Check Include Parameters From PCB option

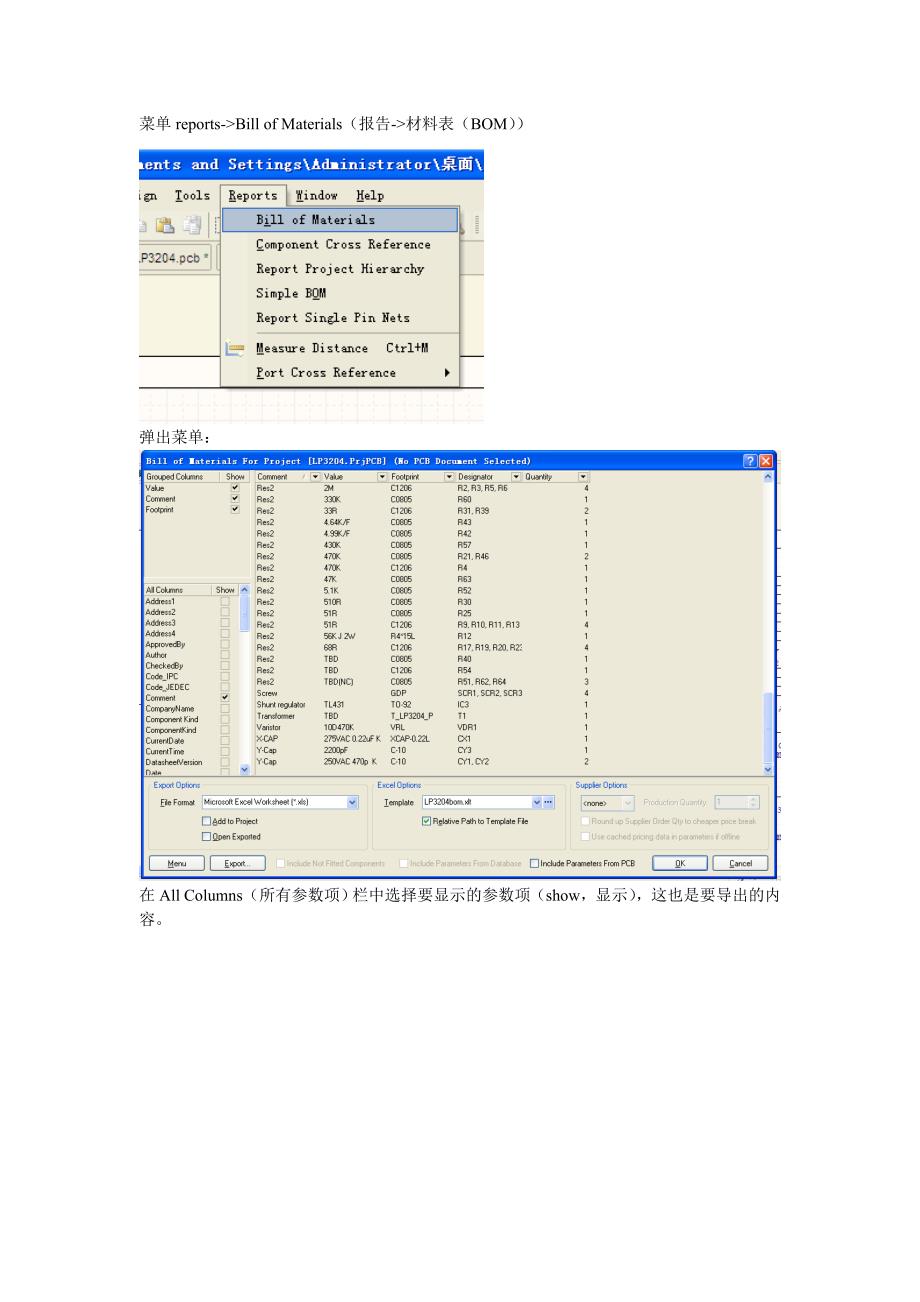pyautogui.click(x=534, y=863)
